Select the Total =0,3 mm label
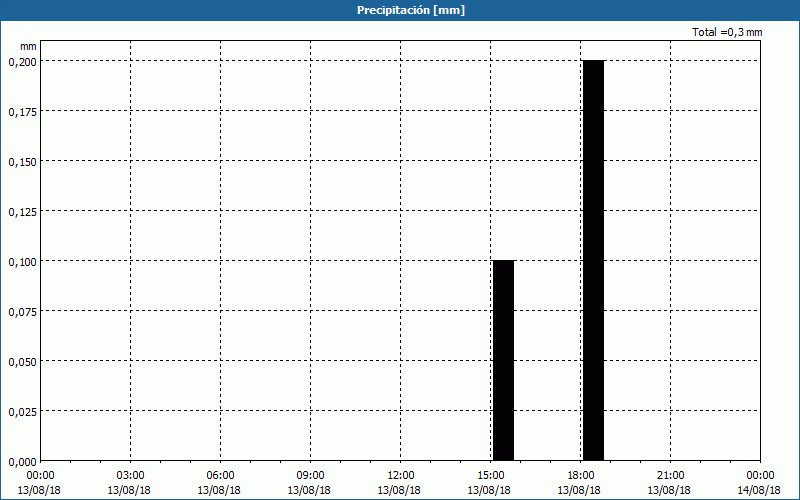Image resolution: width=800 pixels, height=500 pixels. (727, 32)
